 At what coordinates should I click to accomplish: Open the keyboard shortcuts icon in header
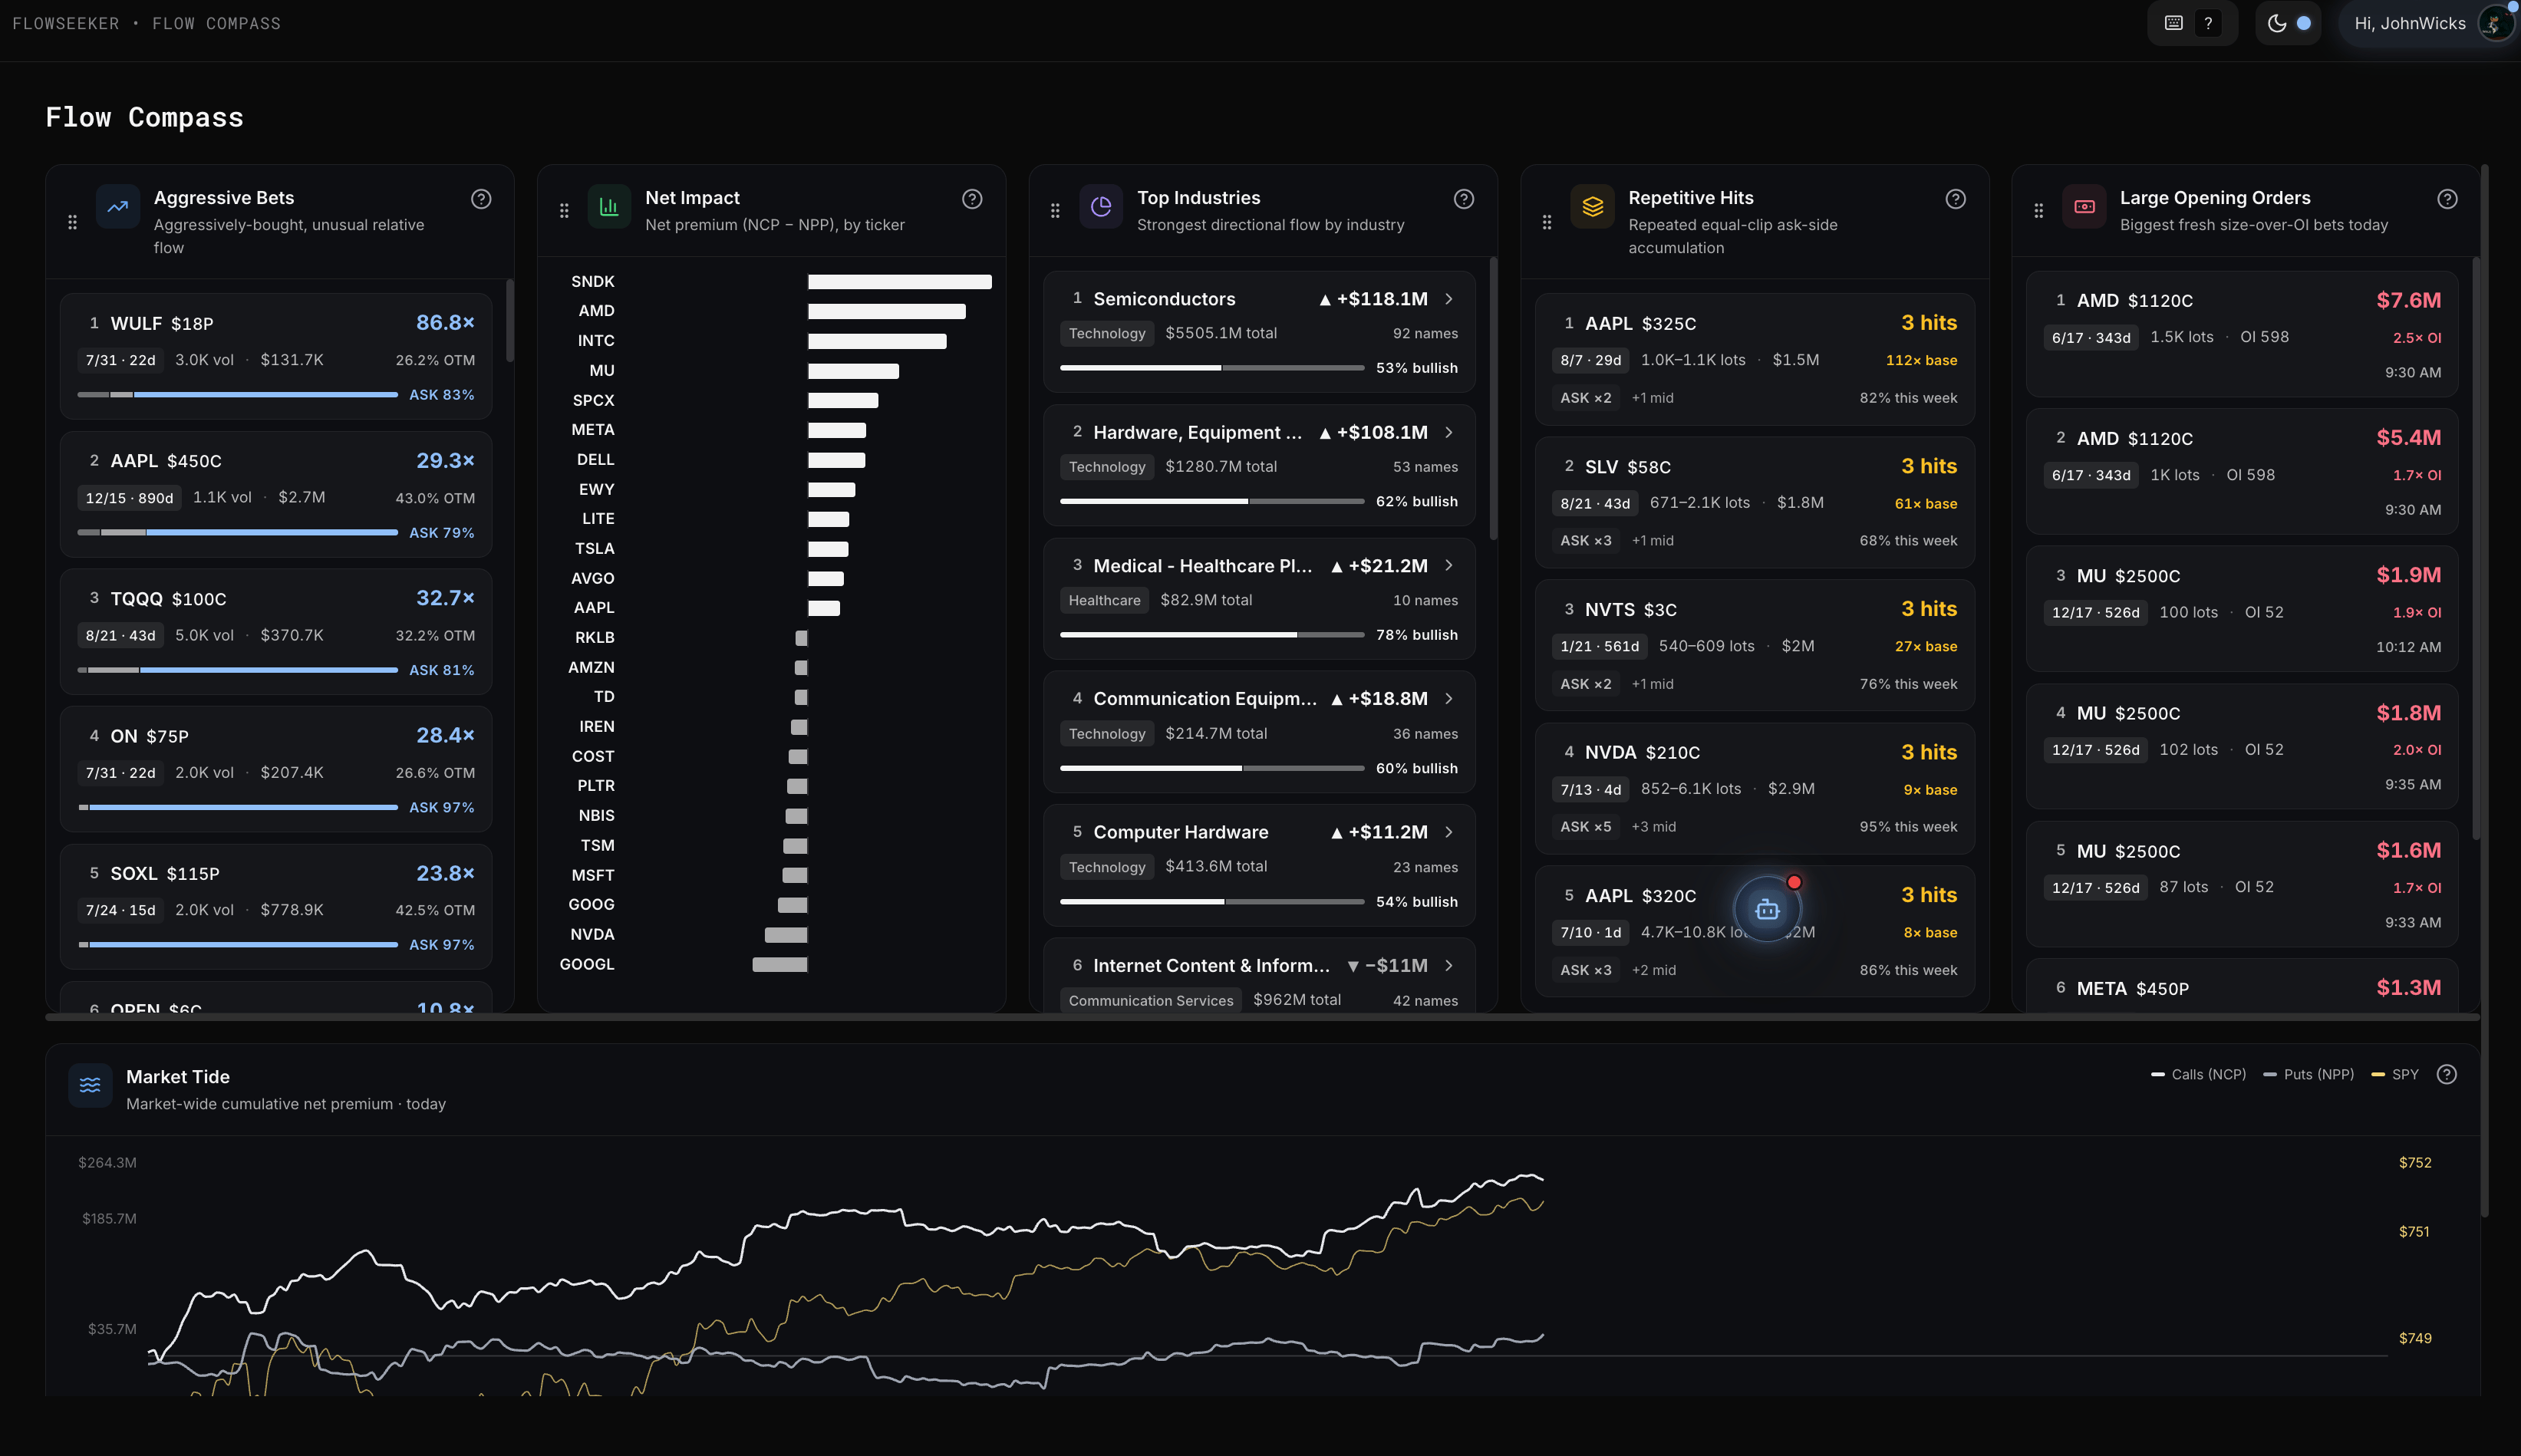pos(2173,23)
